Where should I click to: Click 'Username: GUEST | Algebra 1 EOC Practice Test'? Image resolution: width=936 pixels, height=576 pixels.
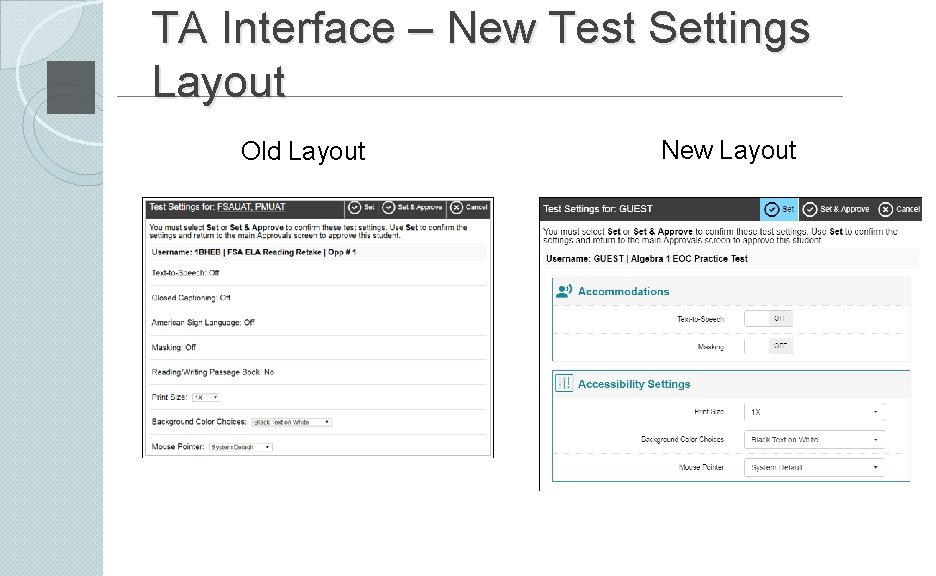point(646,258)
